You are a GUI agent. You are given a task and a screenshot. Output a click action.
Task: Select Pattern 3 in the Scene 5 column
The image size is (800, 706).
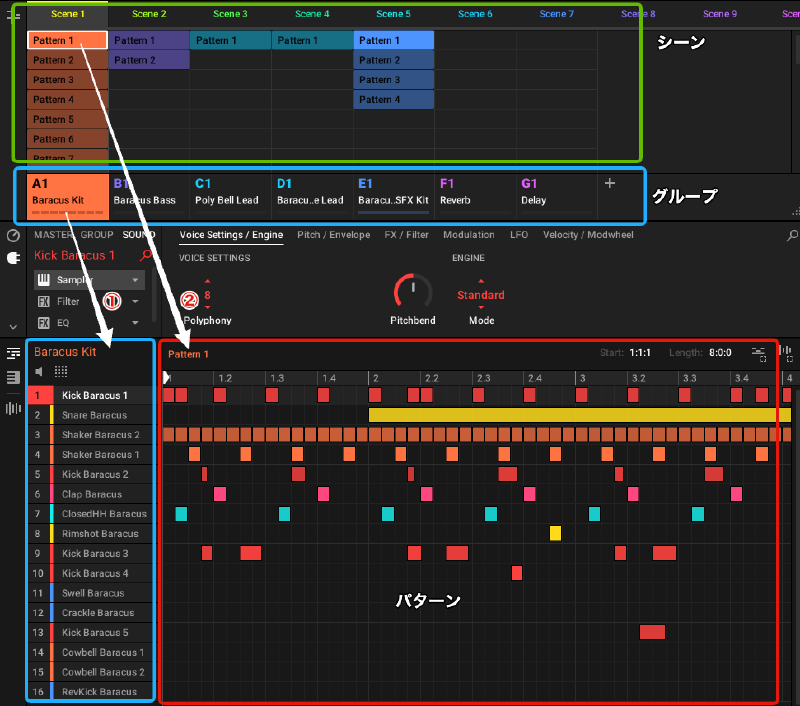point(393,80)
